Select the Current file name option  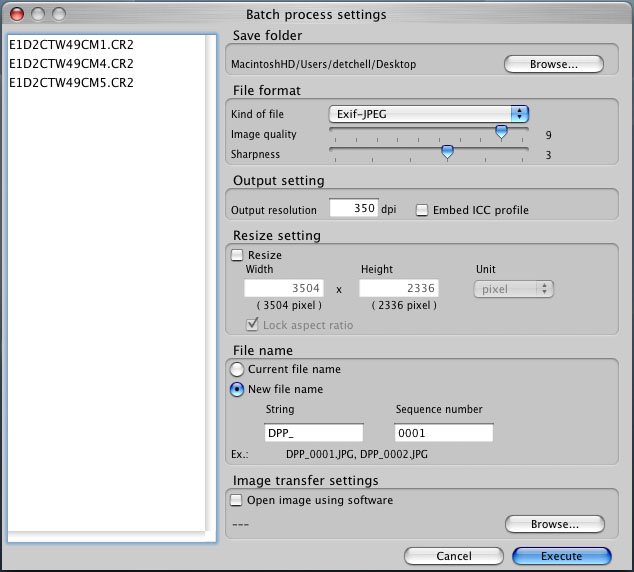(238, 369)
